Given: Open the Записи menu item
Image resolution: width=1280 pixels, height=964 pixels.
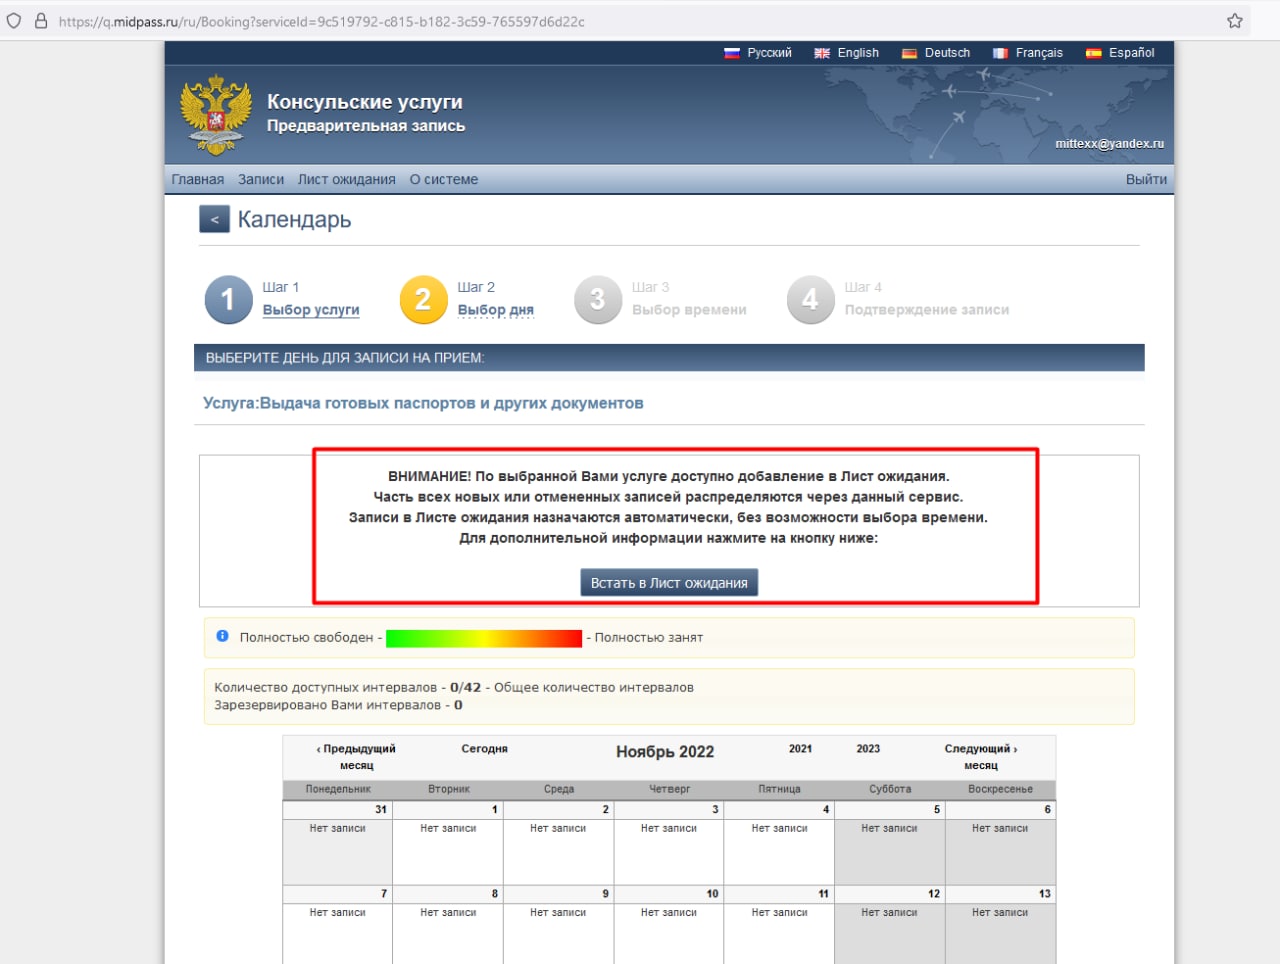Looking at the screenshot, I should click(261, 180).
